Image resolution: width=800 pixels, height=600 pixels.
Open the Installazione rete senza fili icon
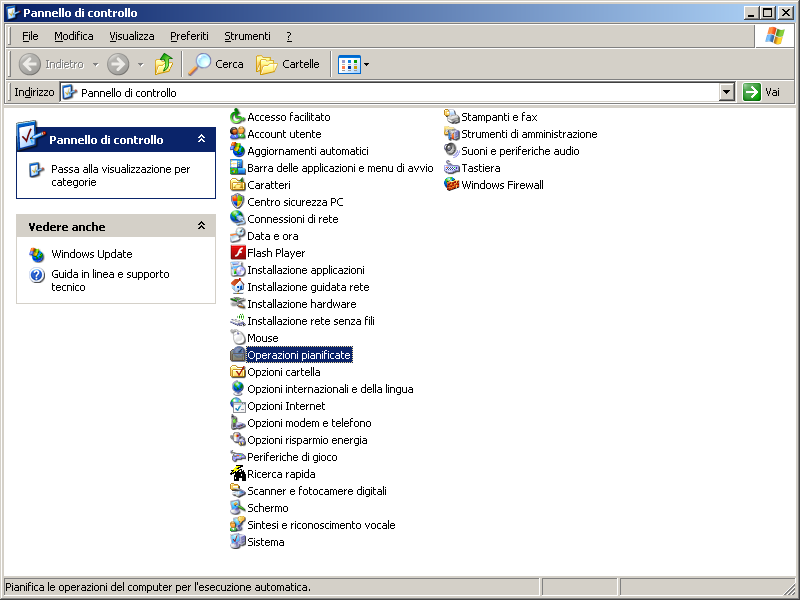(237, 321)
